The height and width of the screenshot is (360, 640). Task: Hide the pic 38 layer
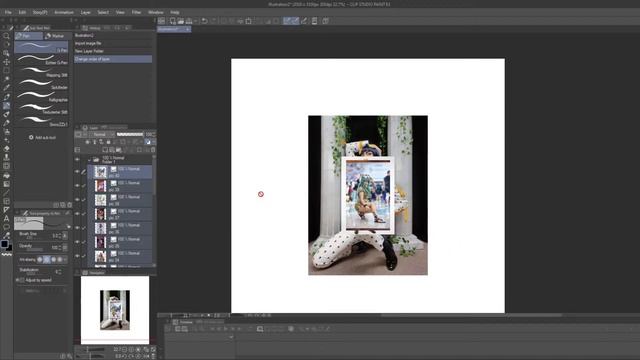(x=77, y=200)
